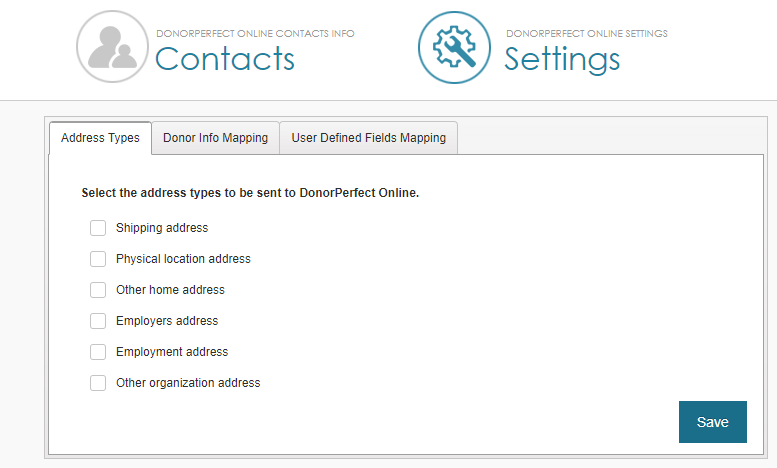Click the 'Employers address' label
Screen dimensions: 777x468
(167, 321)
